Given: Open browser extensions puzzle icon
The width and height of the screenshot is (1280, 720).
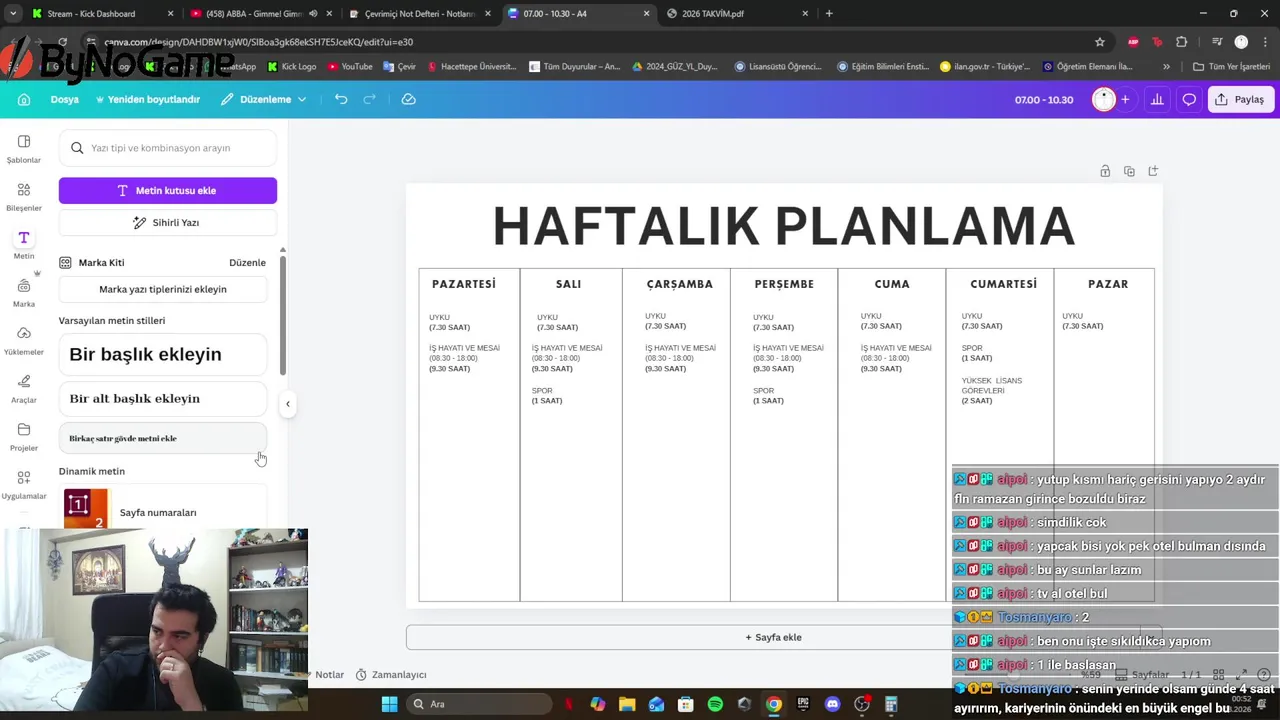Looking at the screenshot, I should point(1181,42).
